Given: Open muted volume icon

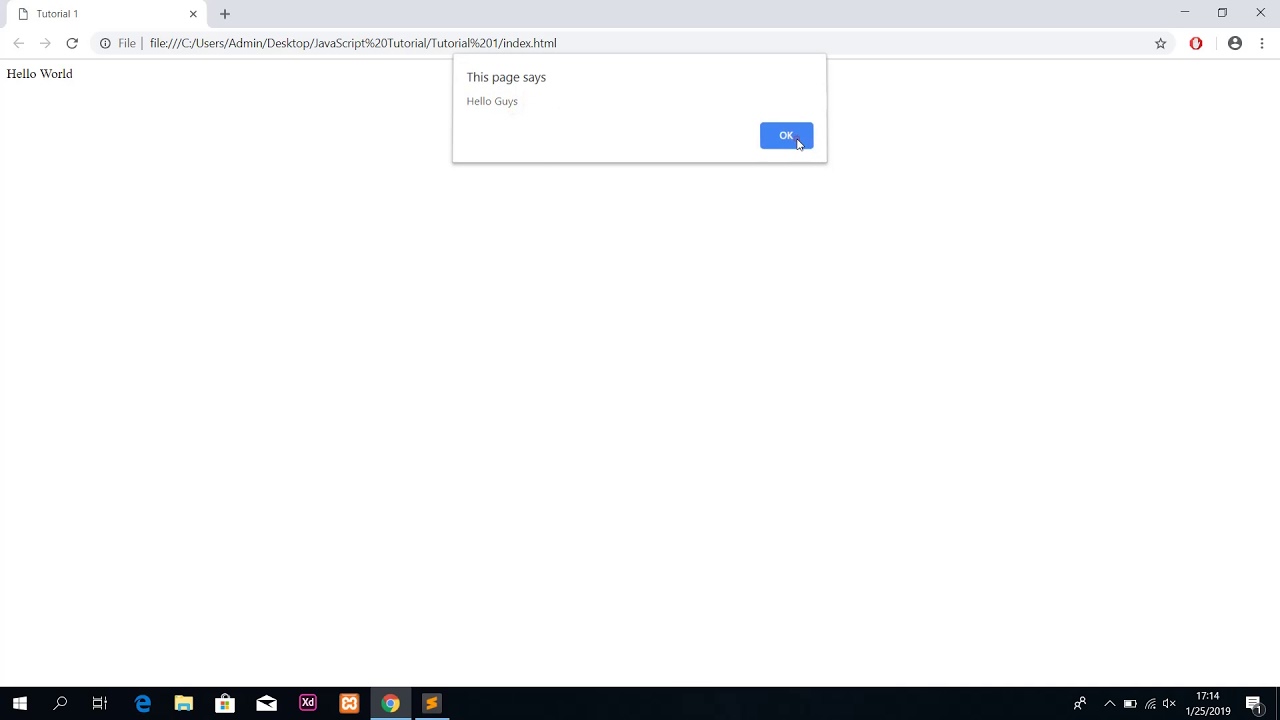Looking at the screenshot, I should [x=1169, y=704].
